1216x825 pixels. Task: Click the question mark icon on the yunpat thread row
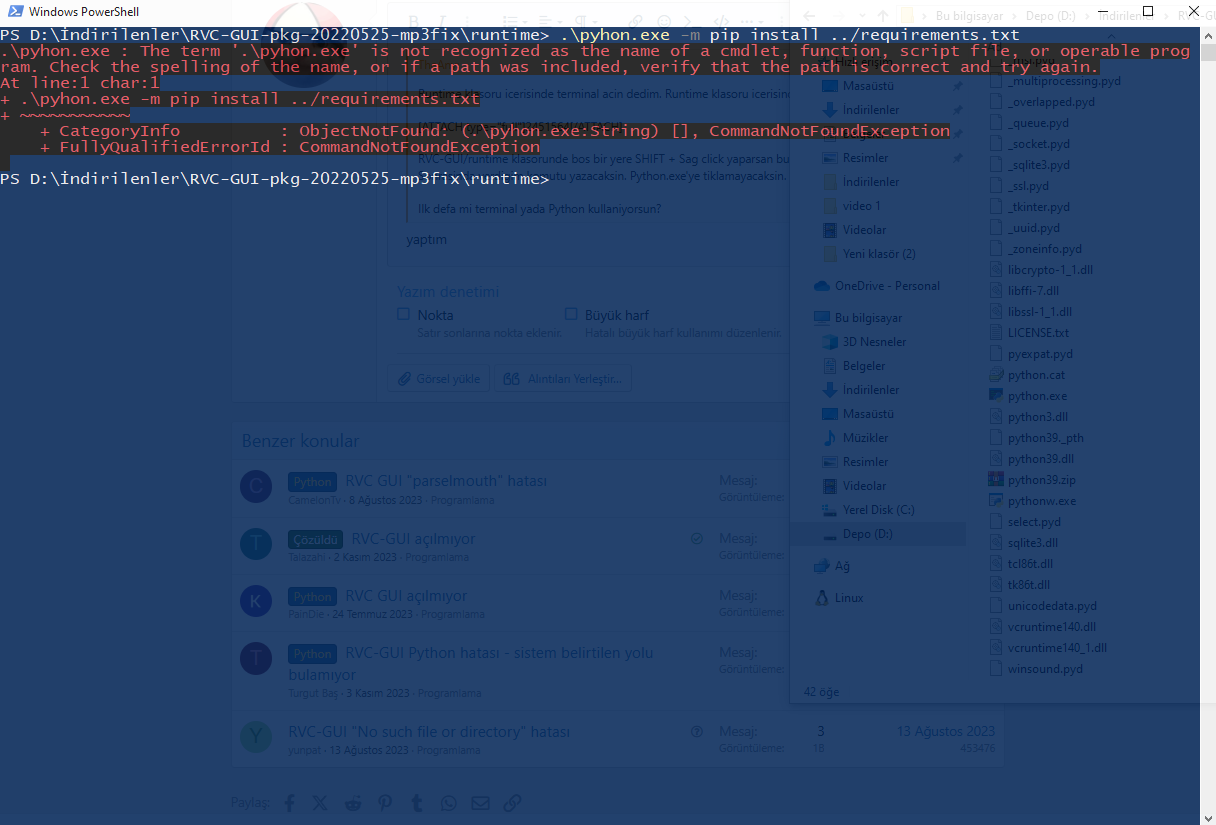(697, 732)
